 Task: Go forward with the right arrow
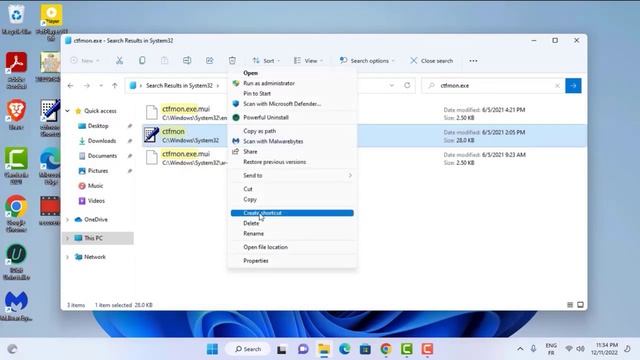[x=87, y=86]
